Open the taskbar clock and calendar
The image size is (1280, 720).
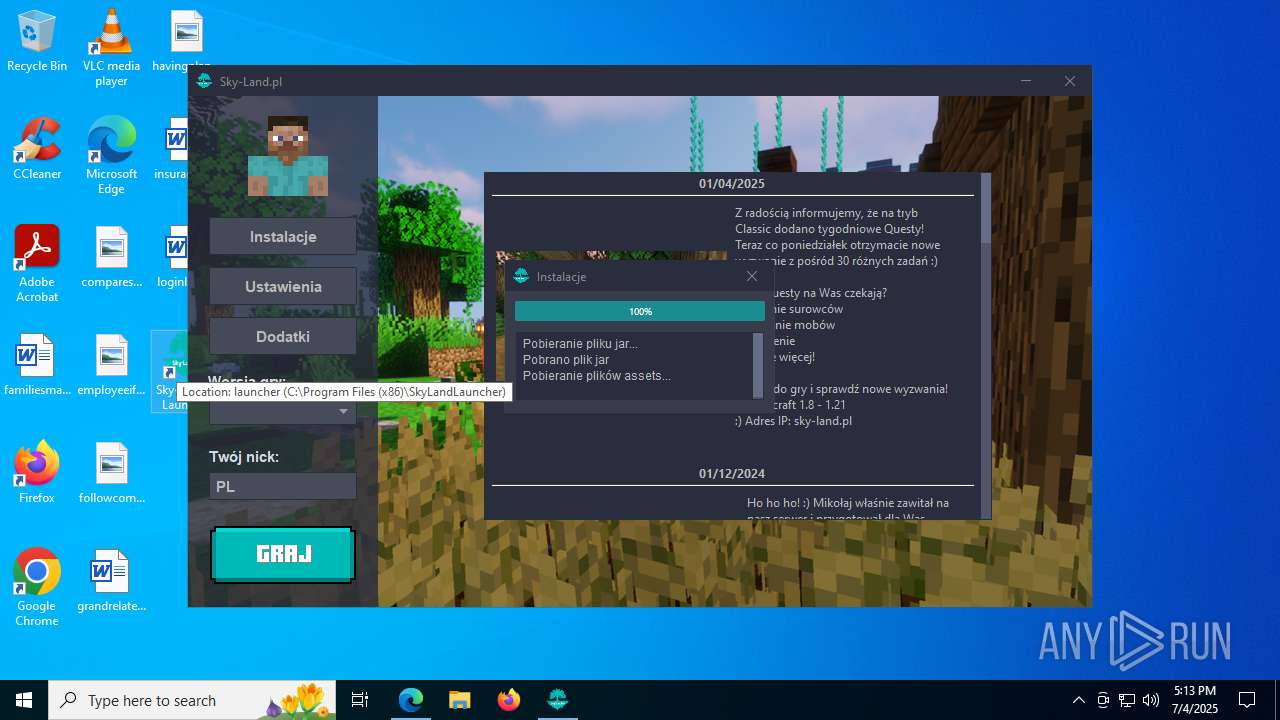coord(1195,700)
